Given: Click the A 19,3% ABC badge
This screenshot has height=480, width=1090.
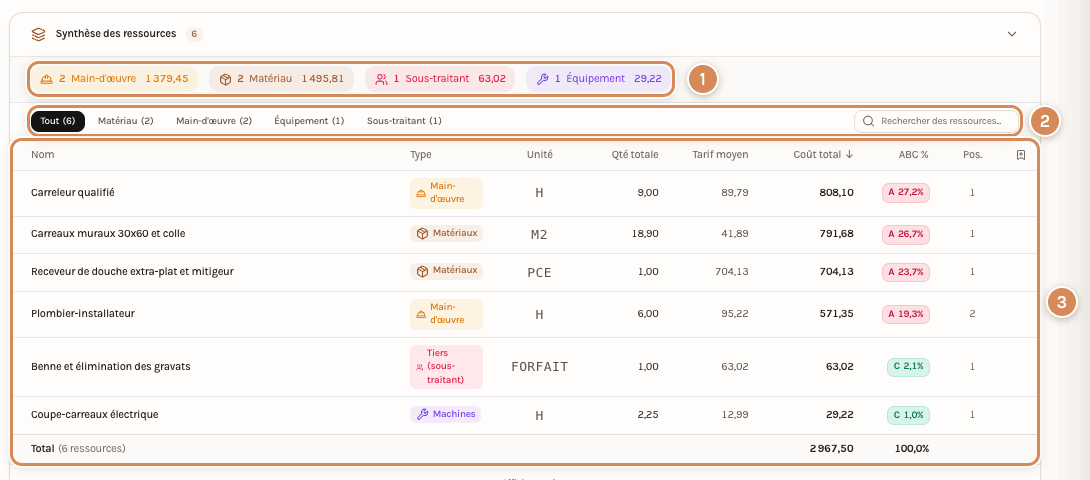Looking at the screenshot, I should tap(906, 314).
